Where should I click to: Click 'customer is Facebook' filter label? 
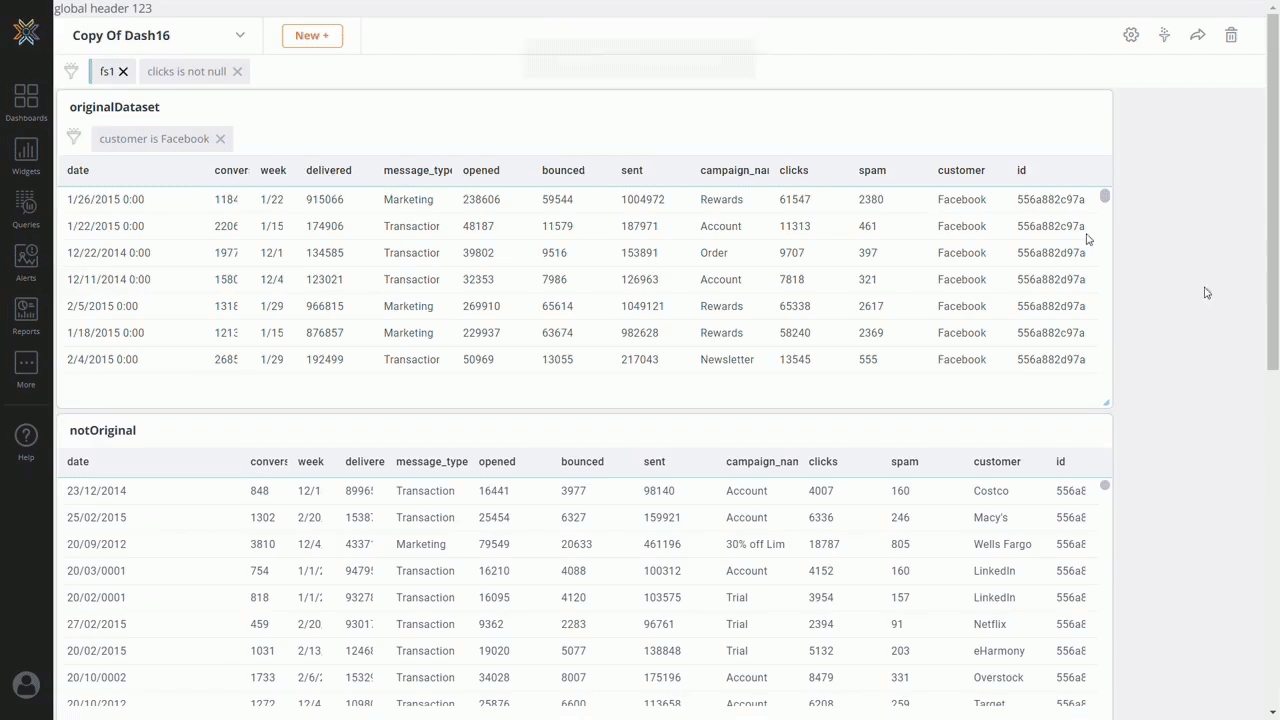pos(154,139)
